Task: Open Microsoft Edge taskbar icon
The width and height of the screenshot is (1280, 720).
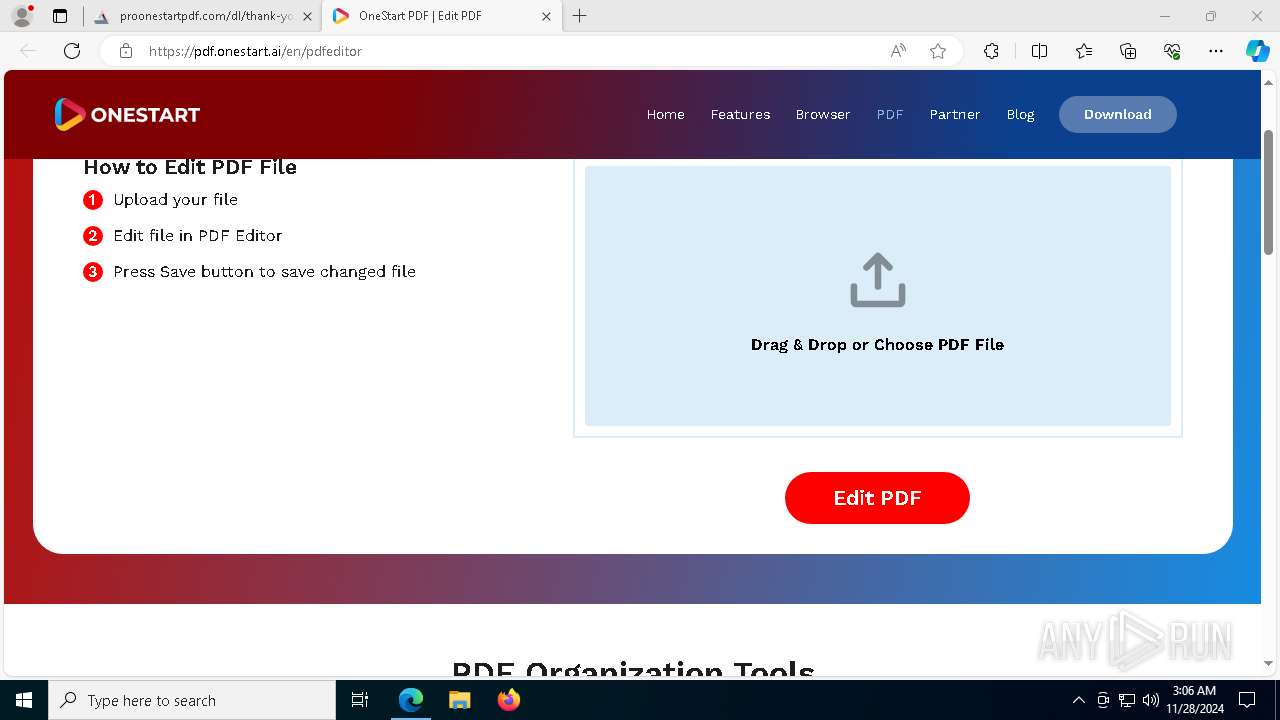Action: [411, 700]
